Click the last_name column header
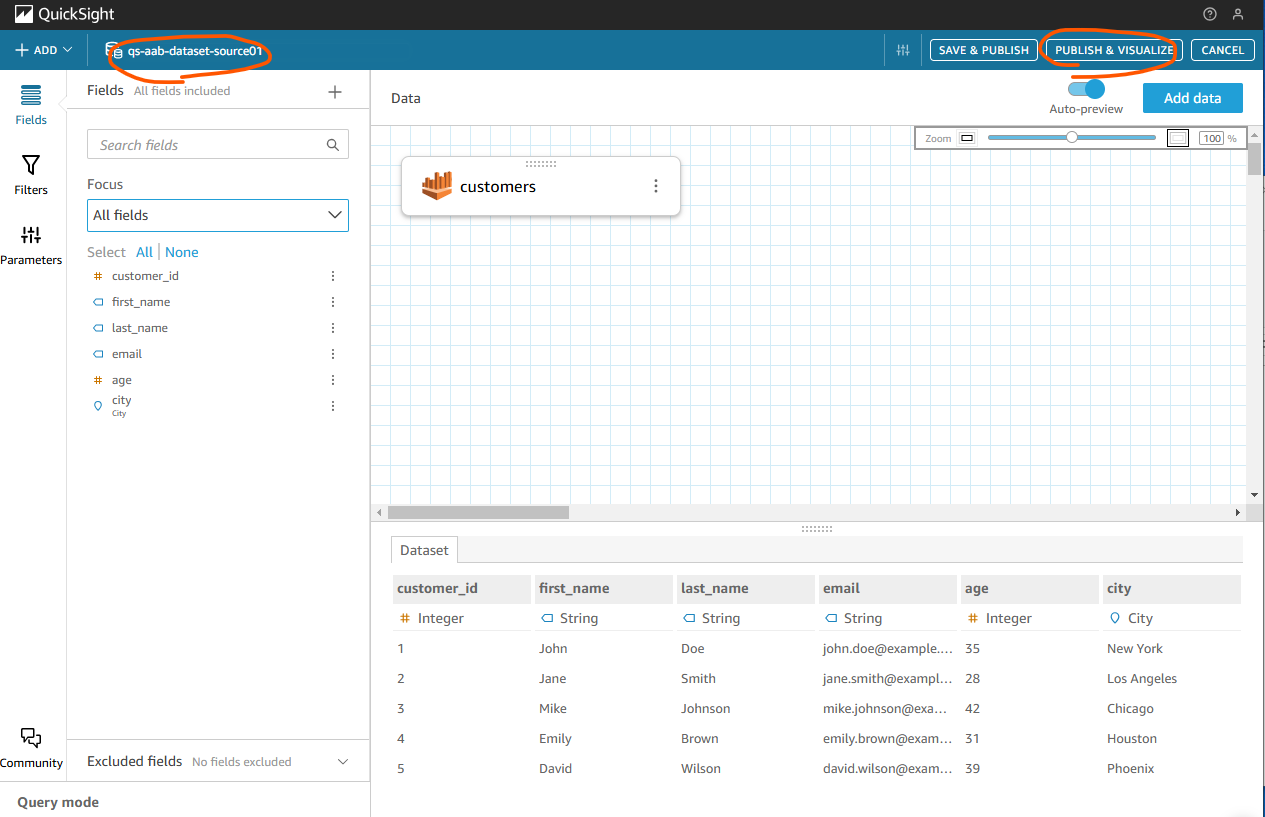The width and height of the screenshot is (1265, 817). point(746,588)
